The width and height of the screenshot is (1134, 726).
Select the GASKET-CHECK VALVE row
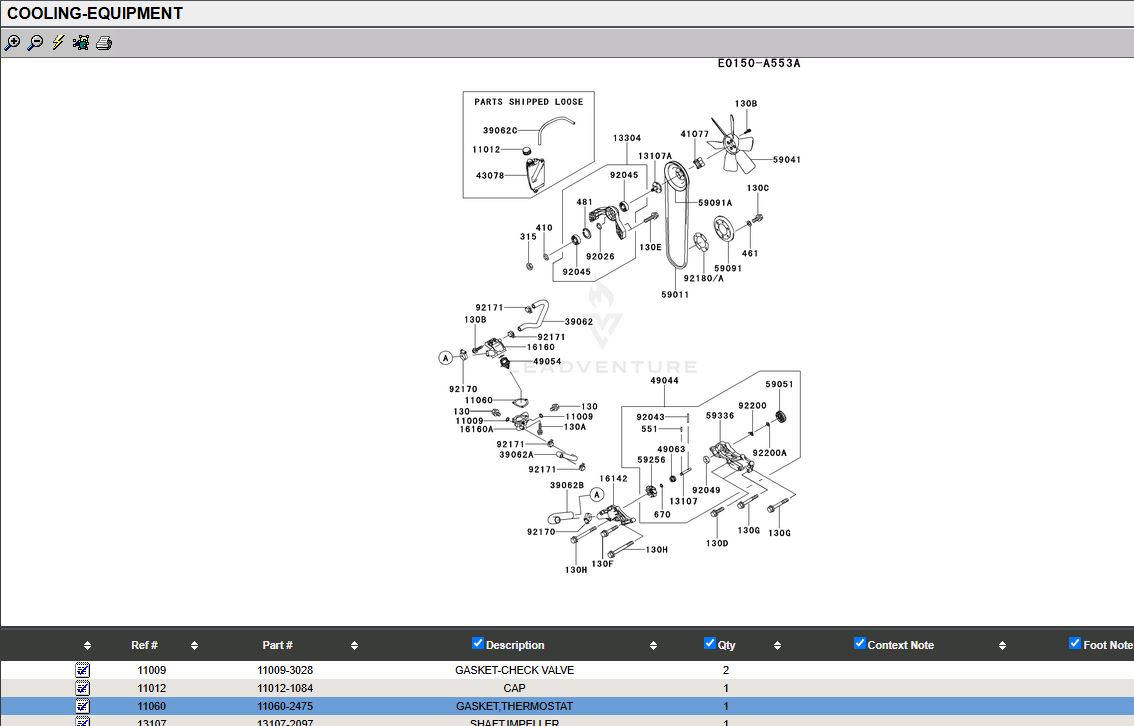click(514, 670)
